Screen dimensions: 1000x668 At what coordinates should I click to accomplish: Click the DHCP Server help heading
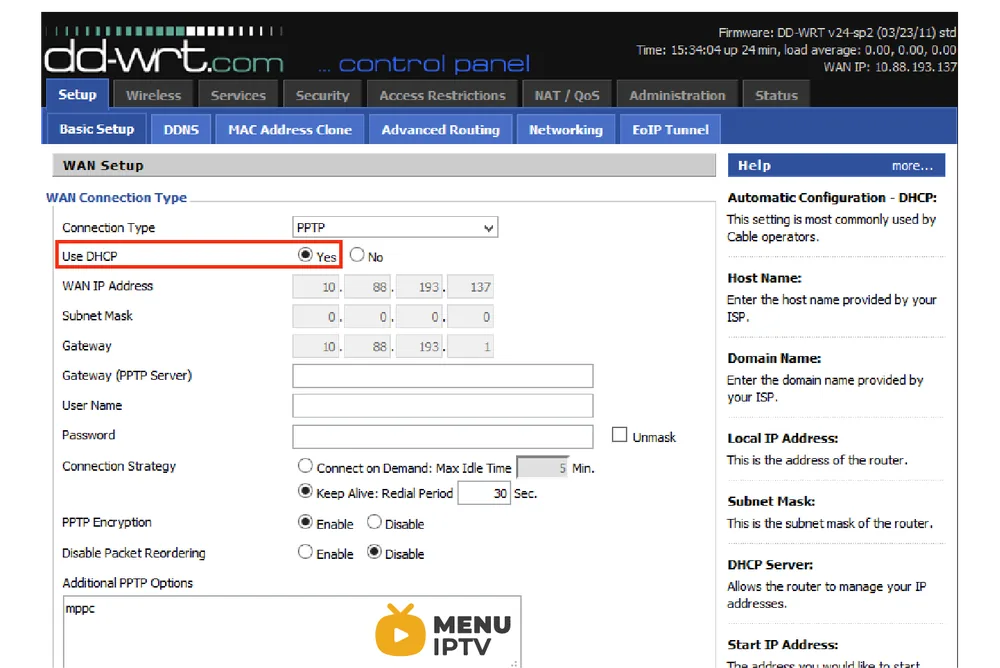pos(770,565)
